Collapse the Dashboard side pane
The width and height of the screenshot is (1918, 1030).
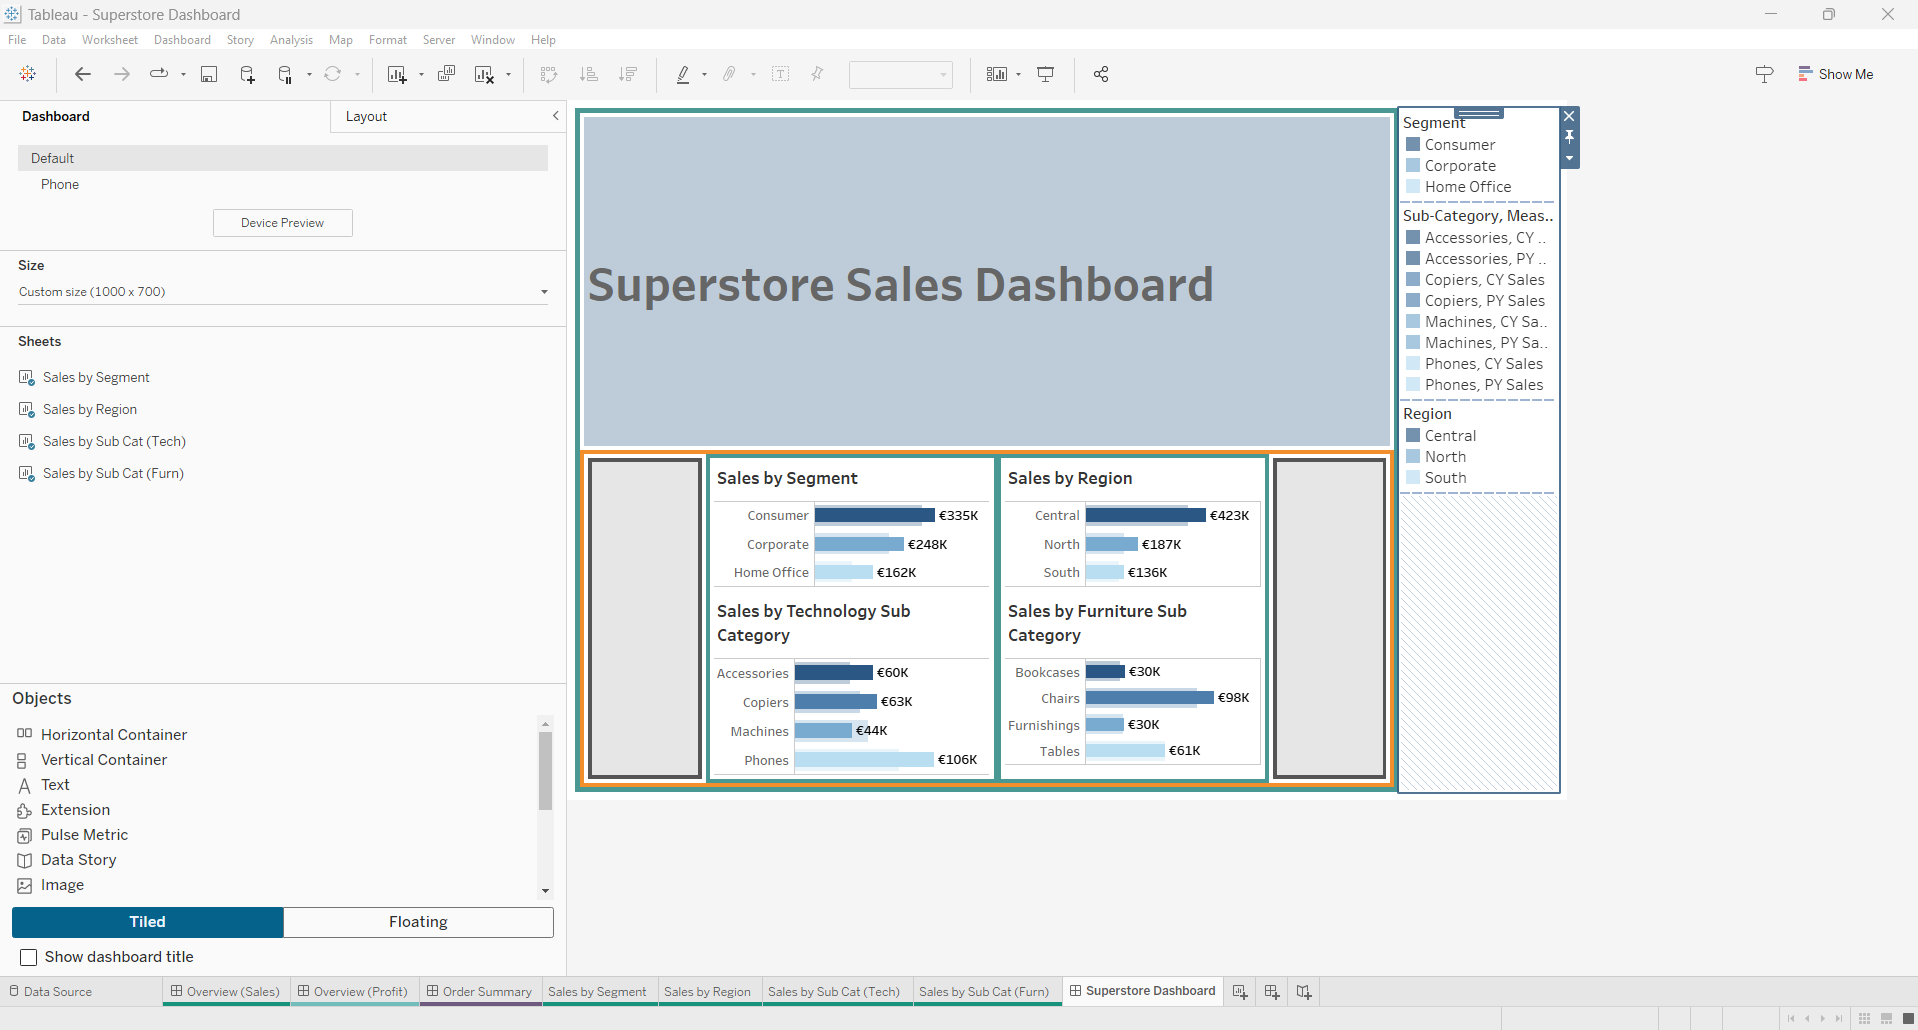pyautogui.click(x=556, y=116)
